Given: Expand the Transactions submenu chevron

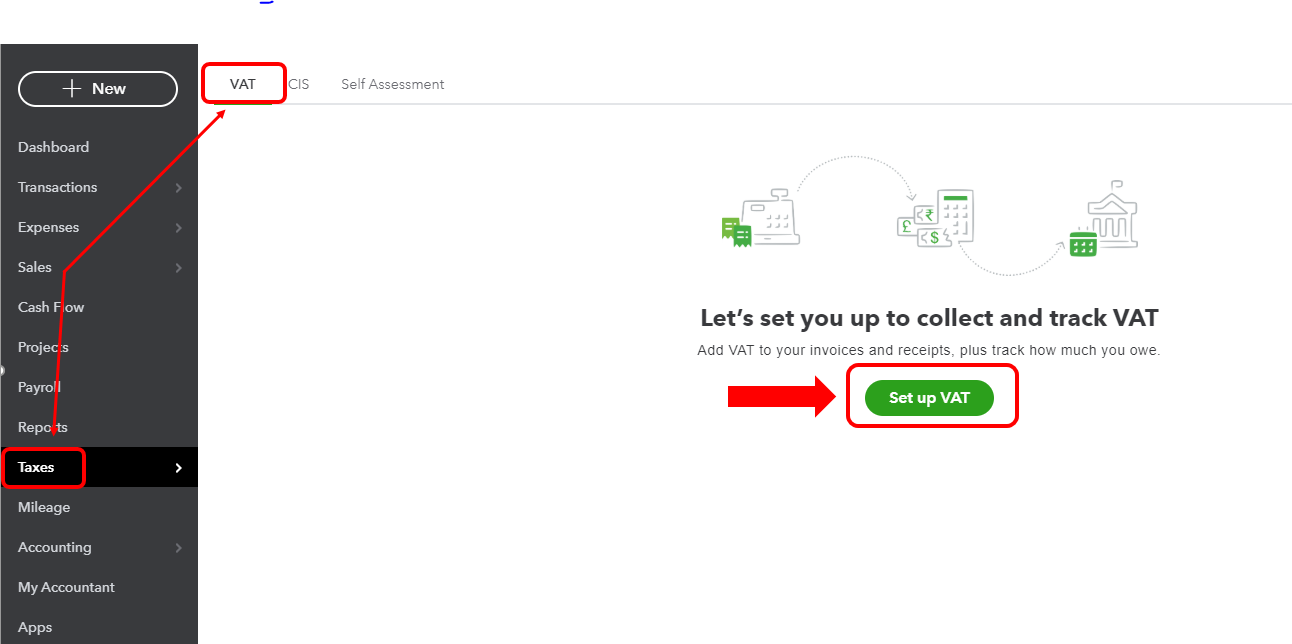Looking at the screenshot, I should click(x=179, y=188).
